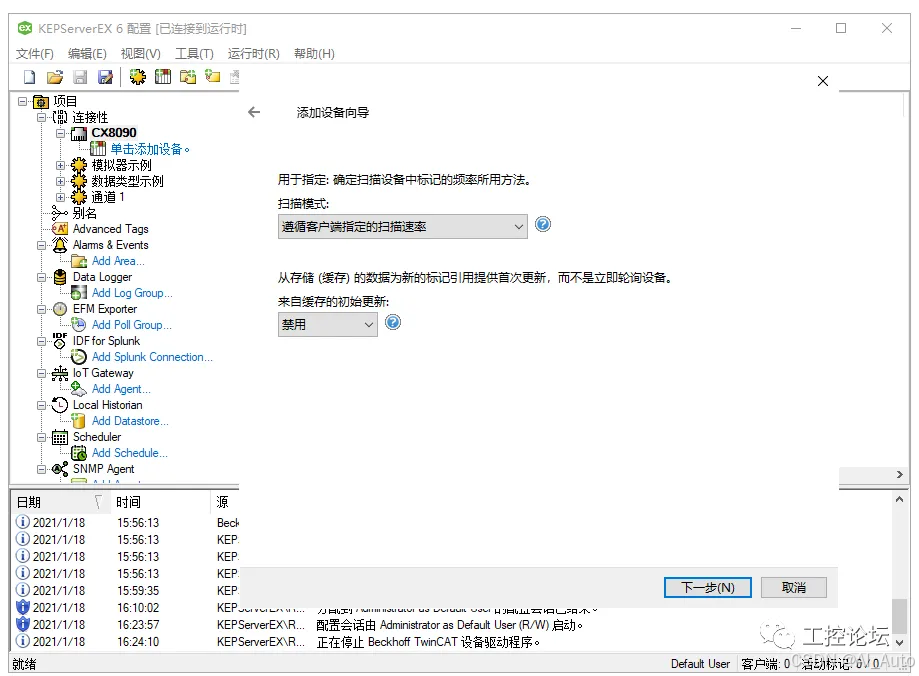Click the New Project toolbar icon
Viewport: 919px width, 676px height.
click(x=29, y=77)
